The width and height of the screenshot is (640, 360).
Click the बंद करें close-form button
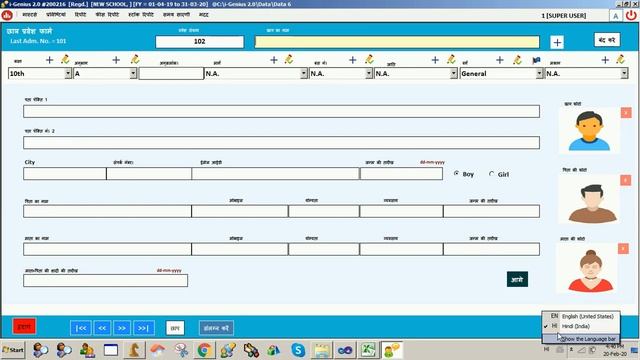tap(607, 40)
